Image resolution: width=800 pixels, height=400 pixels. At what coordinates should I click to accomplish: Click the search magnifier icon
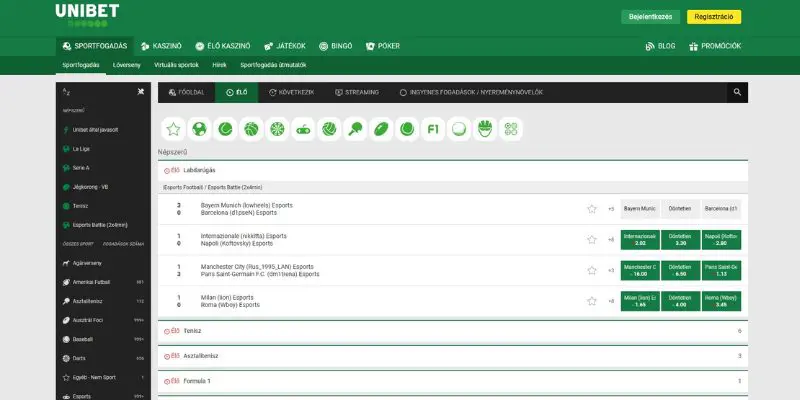[737, 92]
